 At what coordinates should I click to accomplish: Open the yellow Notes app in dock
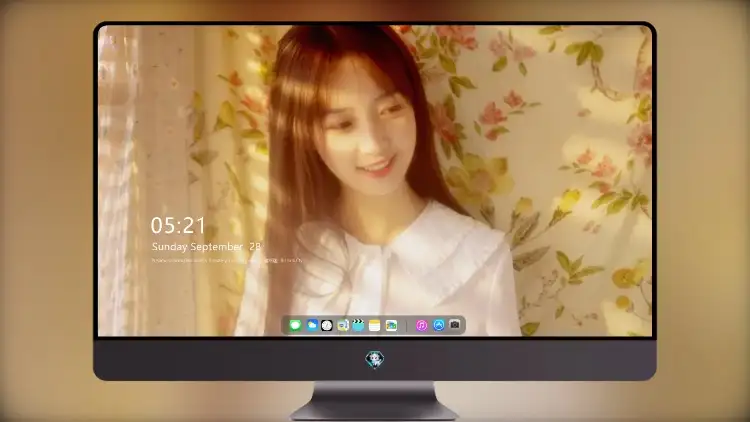(375, 325)
